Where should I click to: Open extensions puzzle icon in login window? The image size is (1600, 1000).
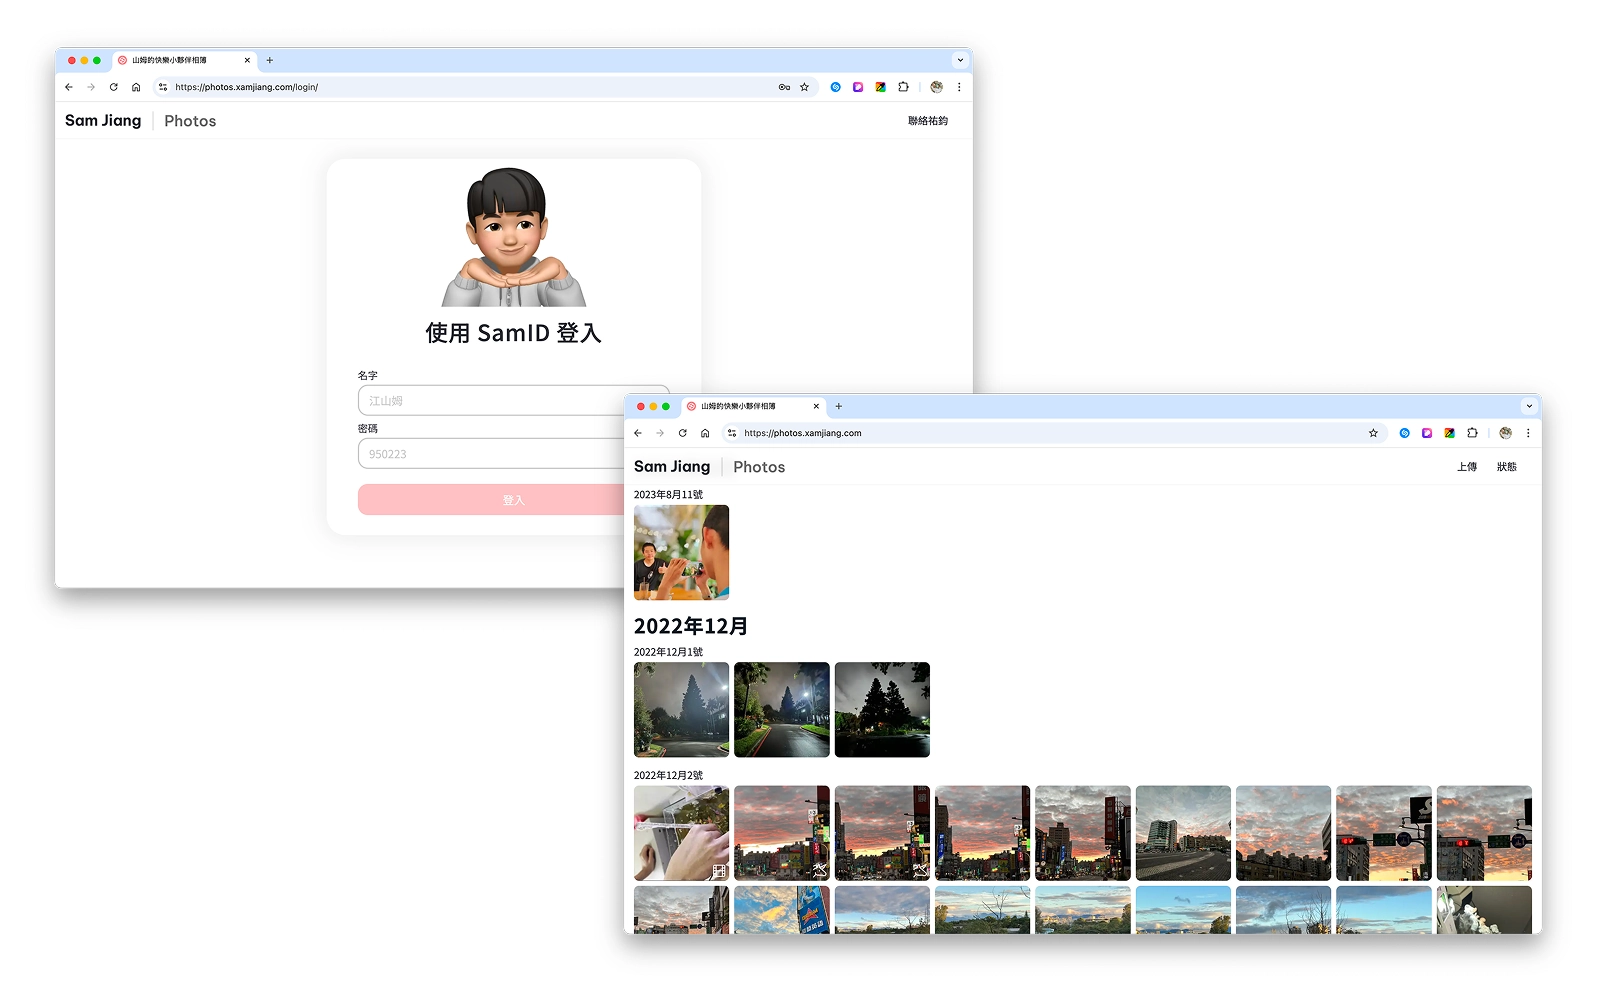tap(903, 87)
